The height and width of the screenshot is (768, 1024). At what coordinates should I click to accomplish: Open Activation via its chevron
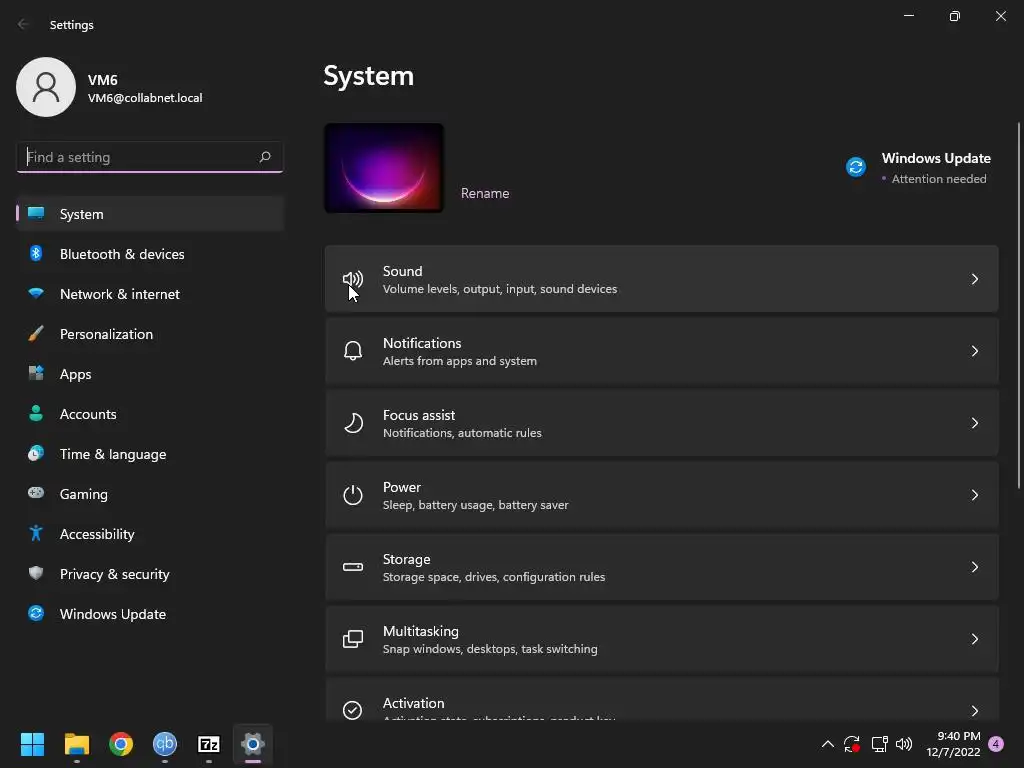coord(974,711)
